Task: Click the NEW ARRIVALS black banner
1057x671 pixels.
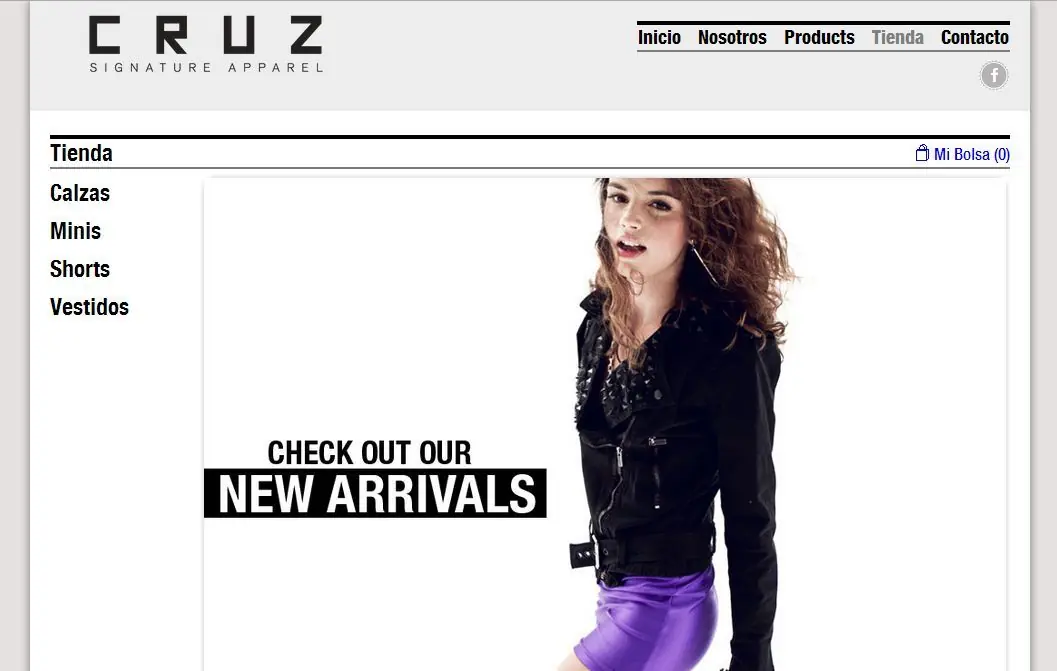Action: pos(375,494)
